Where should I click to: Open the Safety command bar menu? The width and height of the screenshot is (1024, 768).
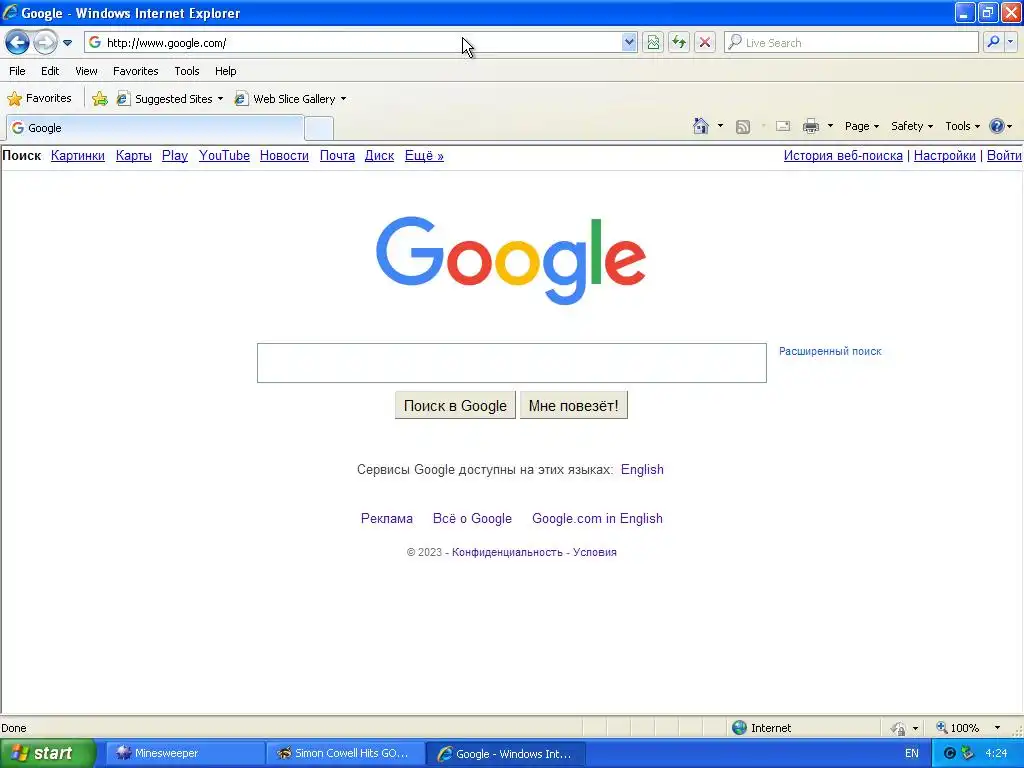coord(912,126)
